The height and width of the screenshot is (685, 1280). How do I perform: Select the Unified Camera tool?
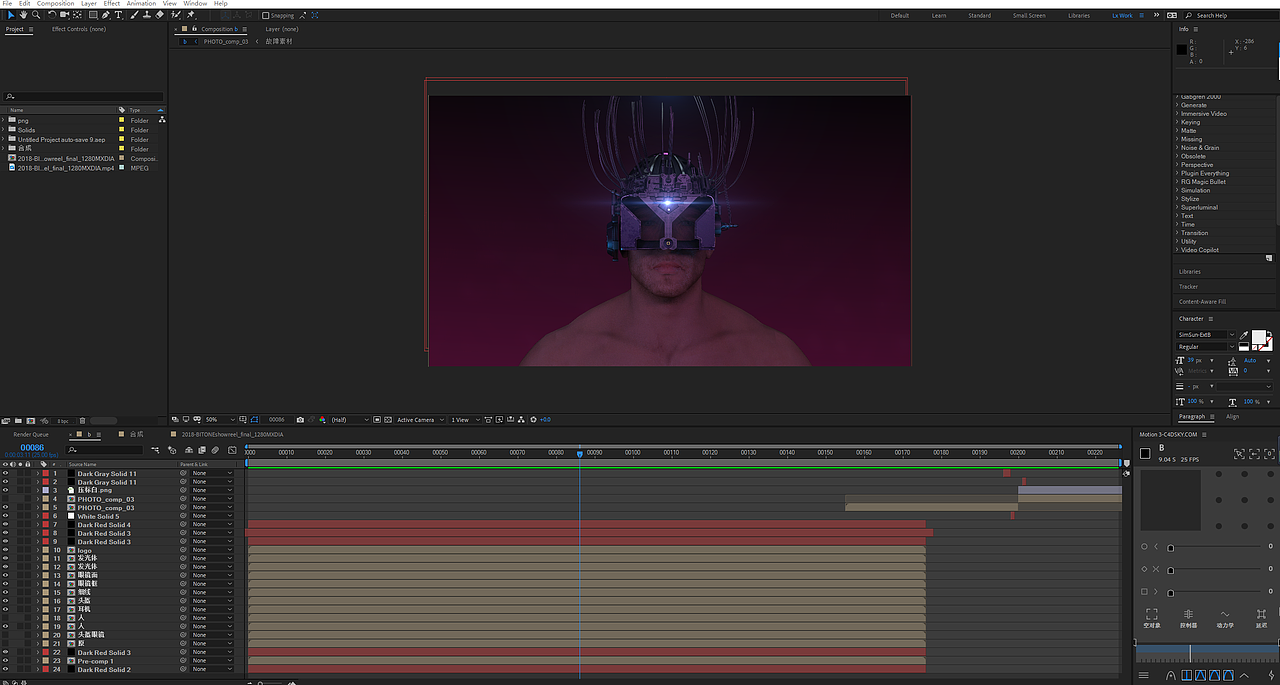click(65, 15)
